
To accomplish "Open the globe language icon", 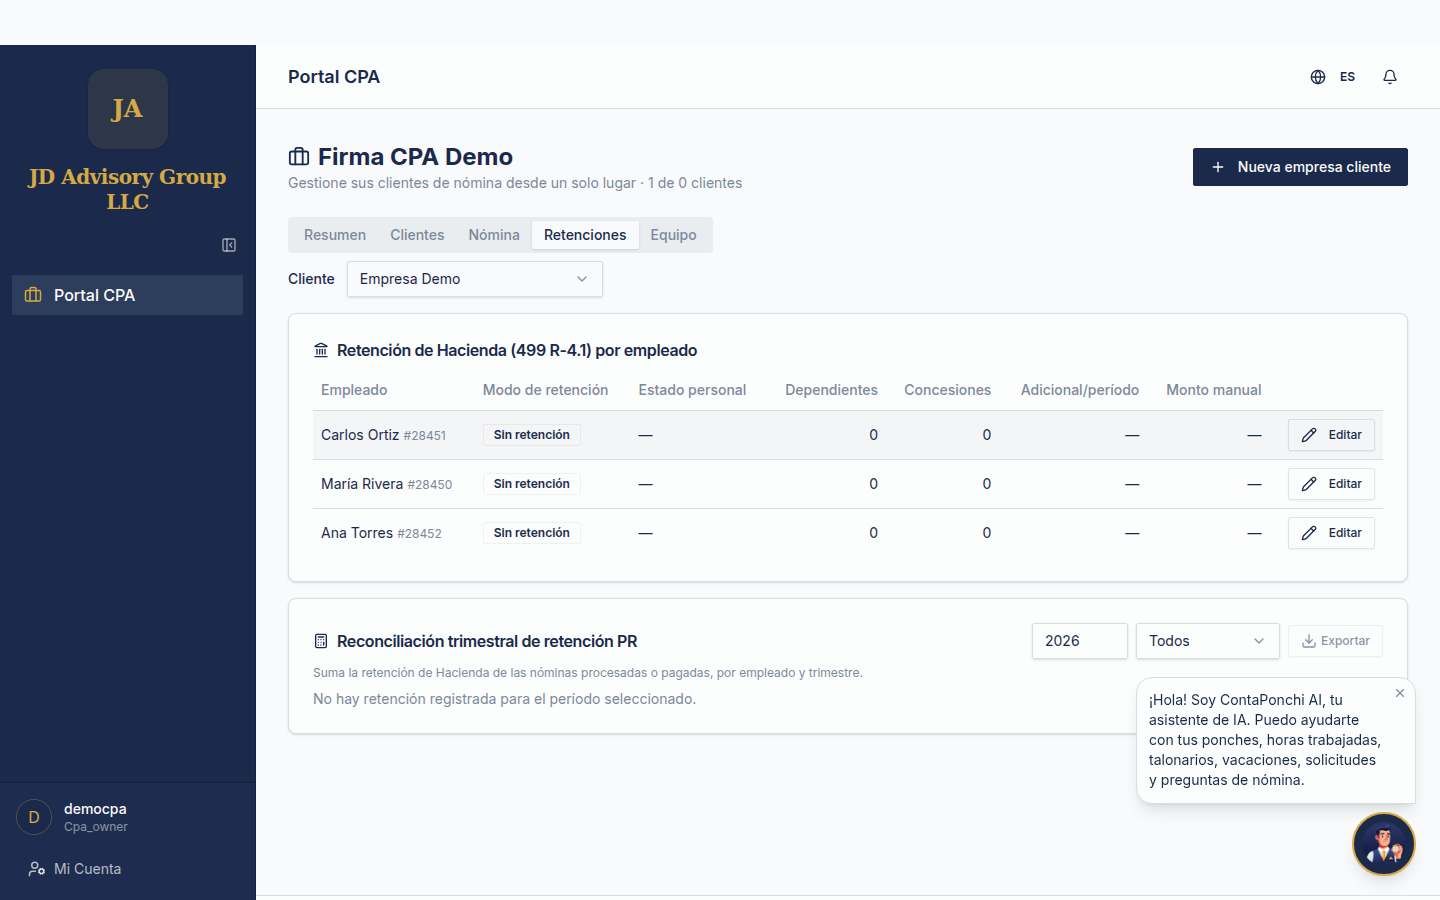I will click(1318, 77).
